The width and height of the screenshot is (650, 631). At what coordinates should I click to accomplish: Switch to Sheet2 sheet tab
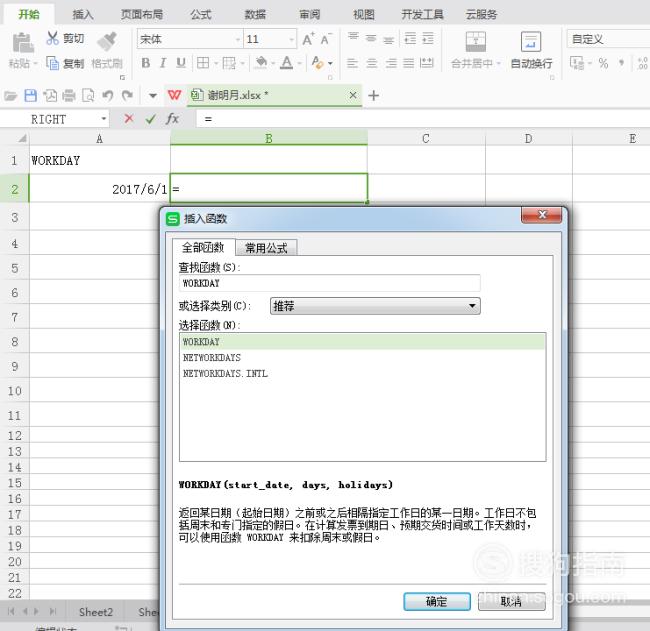pyautogui.click(x=96, y=612)
